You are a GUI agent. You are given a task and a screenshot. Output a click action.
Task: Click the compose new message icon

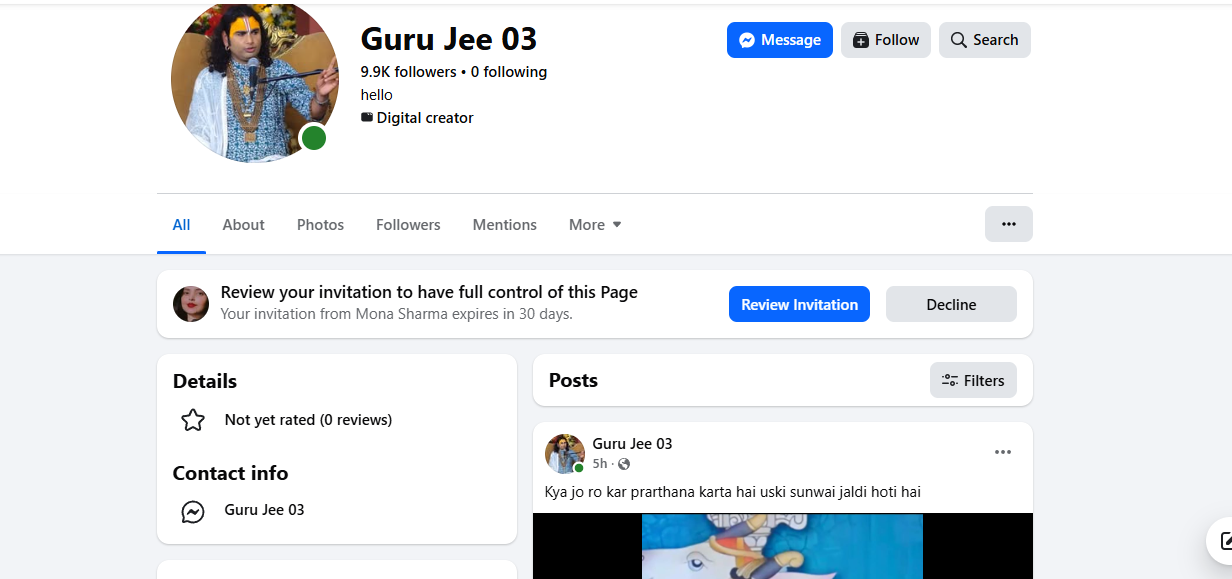click(1224, 542)
